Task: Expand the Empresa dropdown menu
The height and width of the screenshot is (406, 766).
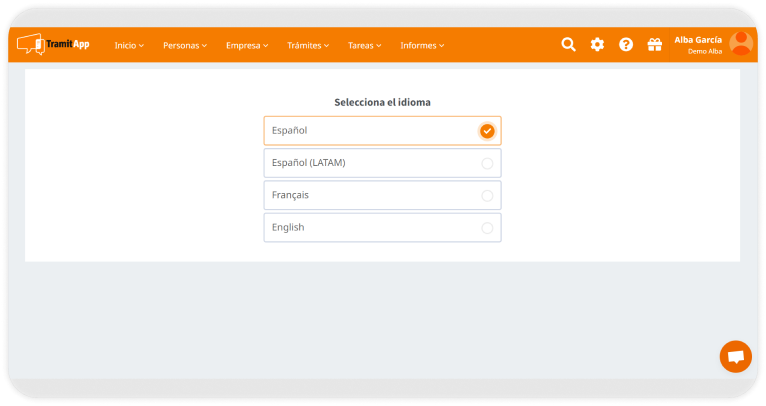Action: pyautogui.click(x=247, y=45)
